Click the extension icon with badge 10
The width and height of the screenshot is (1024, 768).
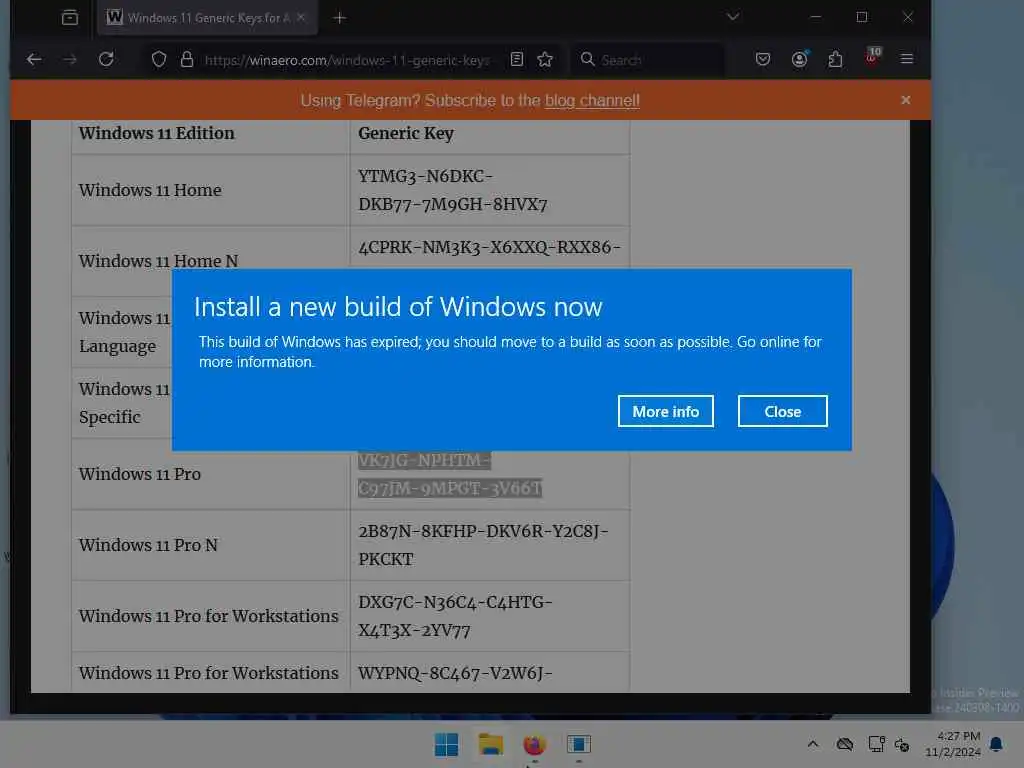click(x=872, y=56)
